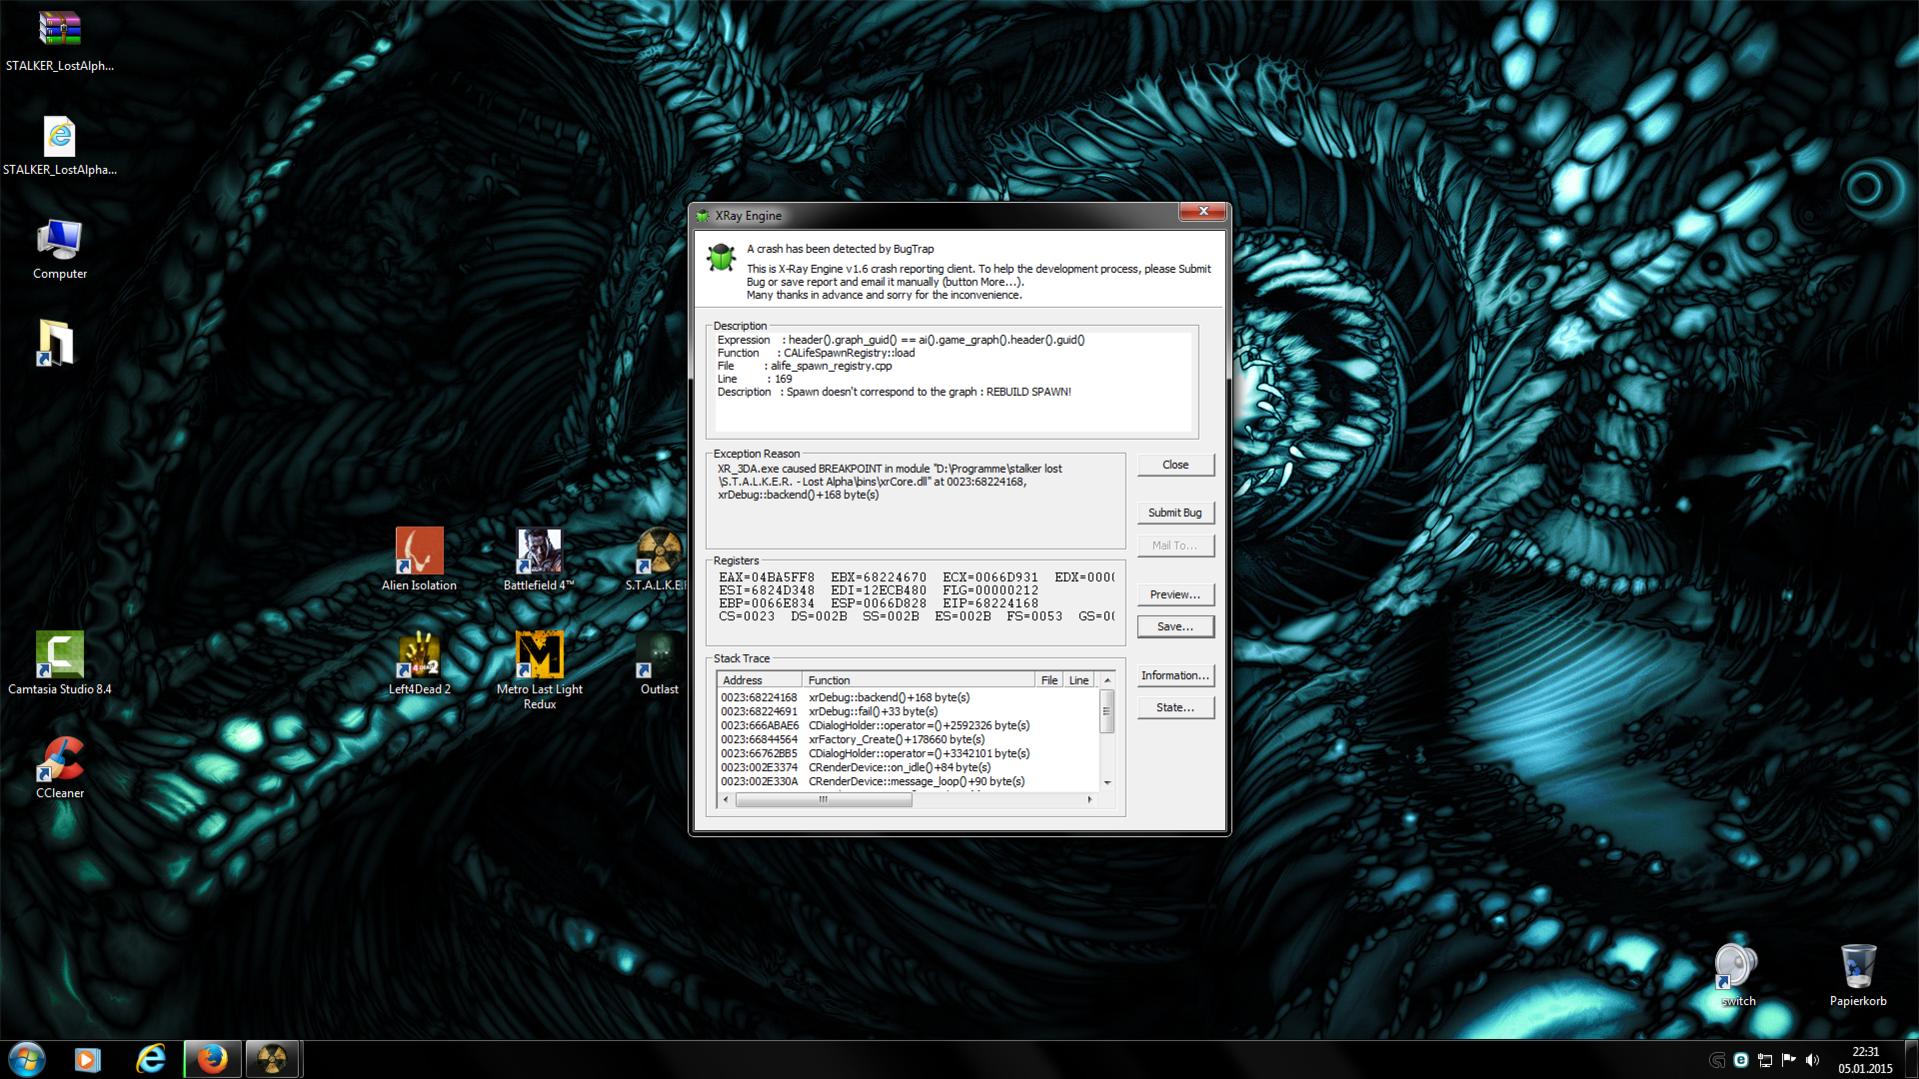Click the Mail To... button

pos(1175,546)
